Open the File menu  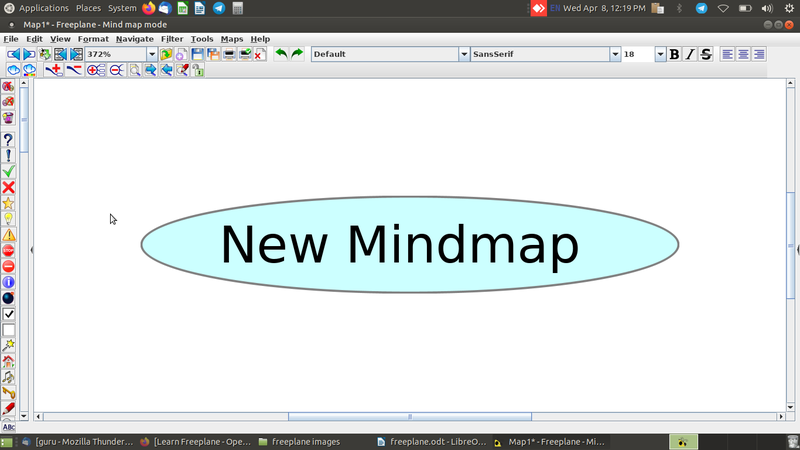[x=11, y=39]
